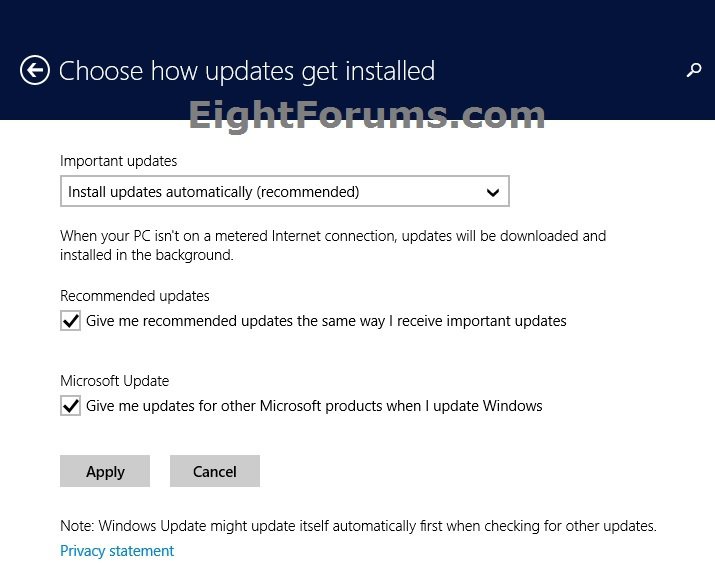Click the EightForums.com watermark
The image size is (715, 582).
click(x=366, y=116)
